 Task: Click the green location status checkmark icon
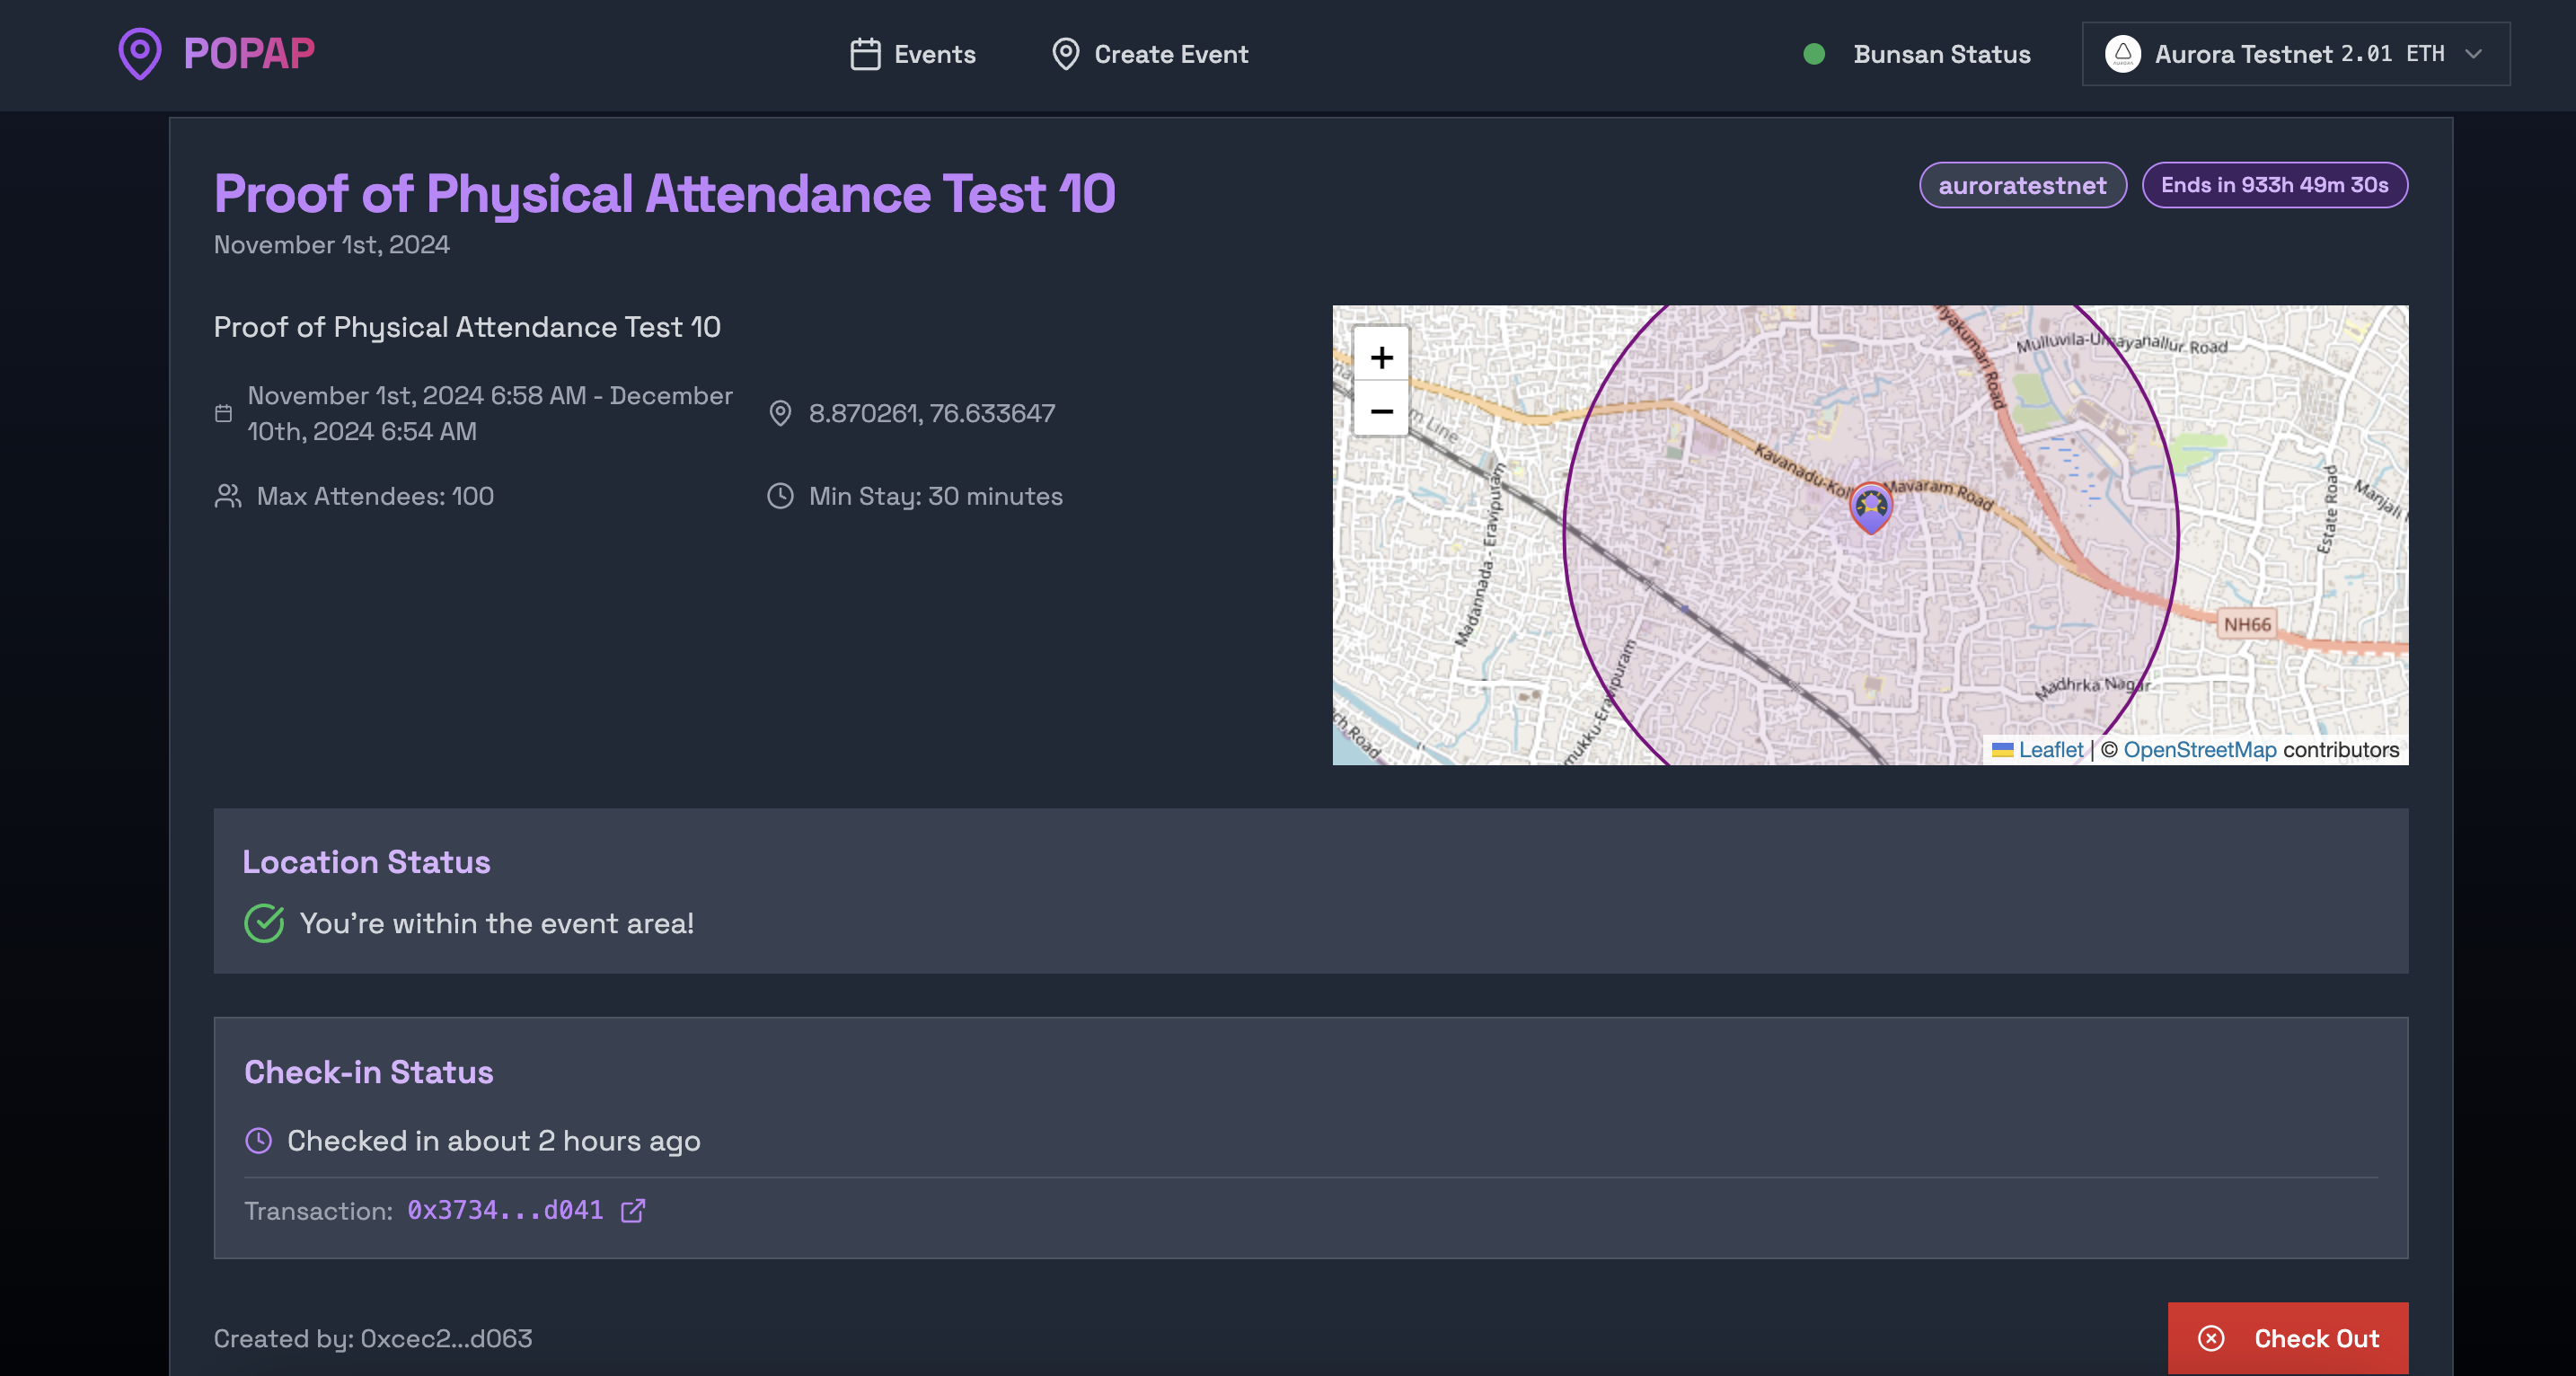pyautogui.click(x=264, y=923)
